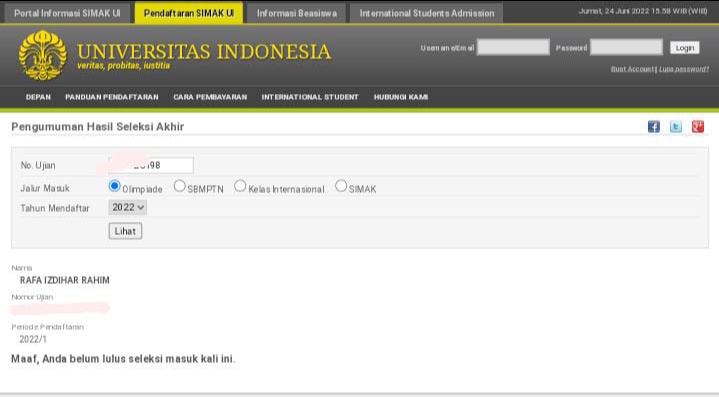Share page on Google Plus icon
Image resolution: width=719 pixels, height=397 pixels.
click(697, 127)
